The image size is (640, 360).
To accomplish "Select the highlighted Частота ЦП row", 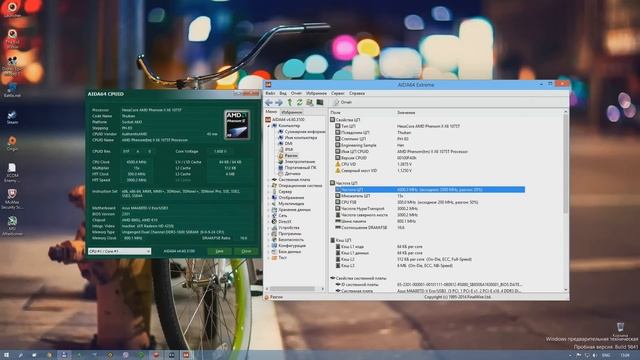I will pos(429,190).
